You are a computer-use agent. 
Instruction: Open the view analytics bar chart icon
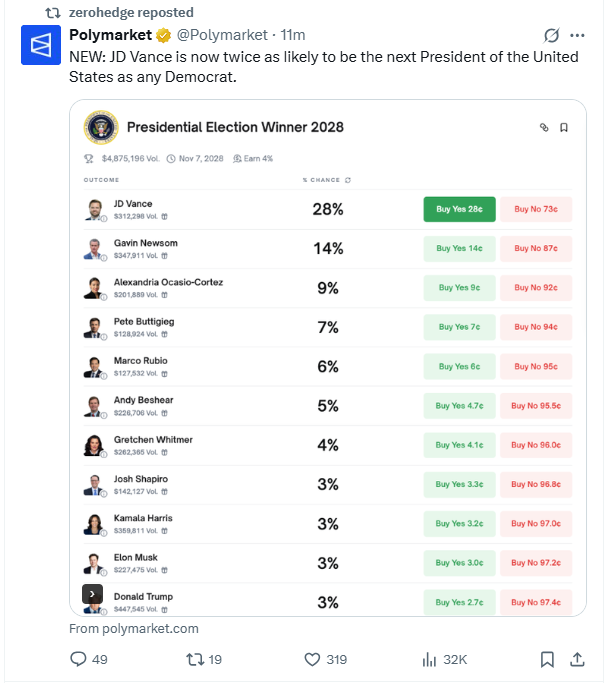point(429,659)
